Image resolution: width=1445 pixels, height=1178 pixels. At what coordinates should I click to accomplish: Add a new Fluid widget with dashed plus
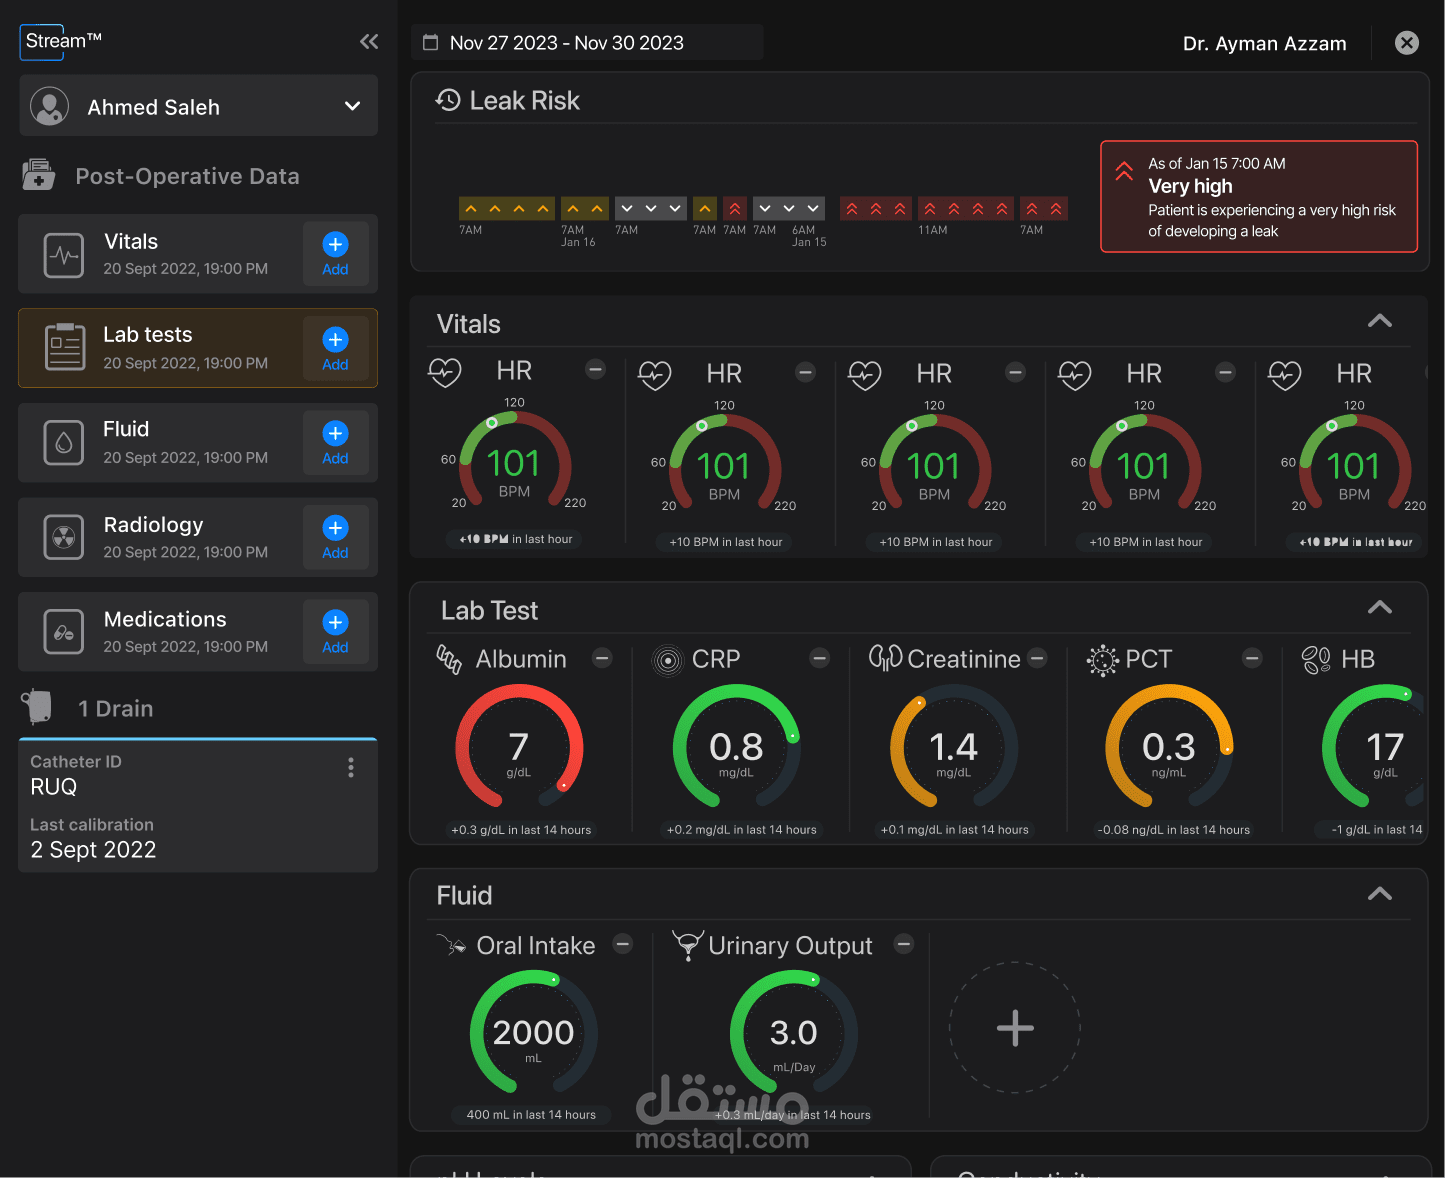click(1015, 1027)
